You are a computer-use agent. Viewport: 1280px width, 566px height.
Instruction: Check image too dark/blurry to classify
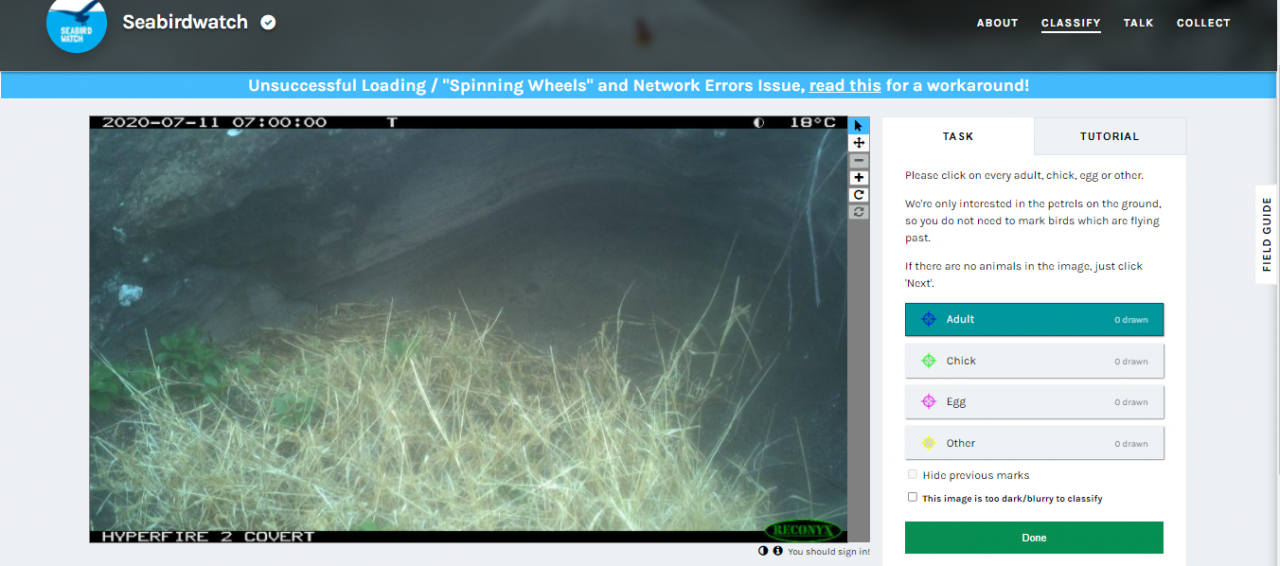click(912, 497)
